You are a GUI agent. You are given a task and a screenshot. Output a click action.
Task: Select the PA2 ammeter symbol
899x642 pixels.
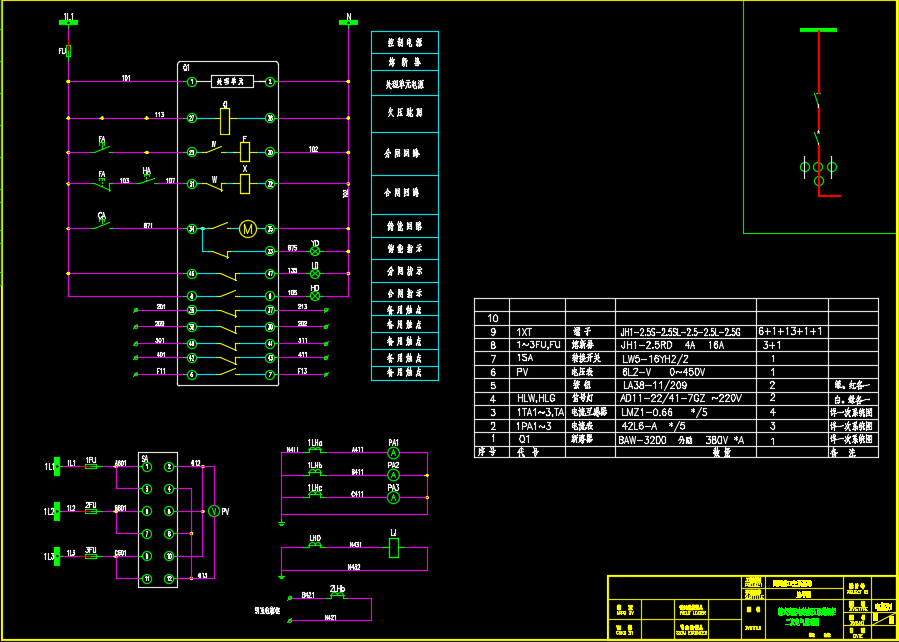[x=393, y=475]
